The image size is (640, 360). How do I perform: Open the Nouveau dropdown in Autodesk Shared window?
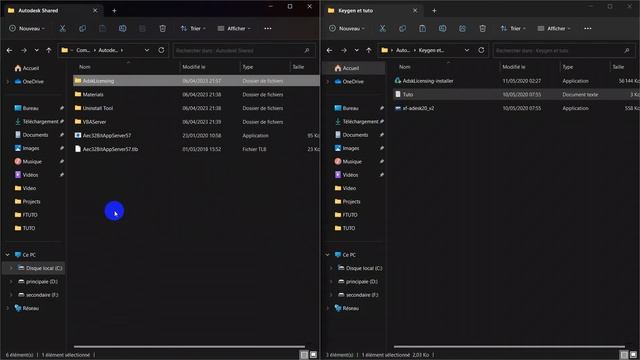click(x=27, y=28)
